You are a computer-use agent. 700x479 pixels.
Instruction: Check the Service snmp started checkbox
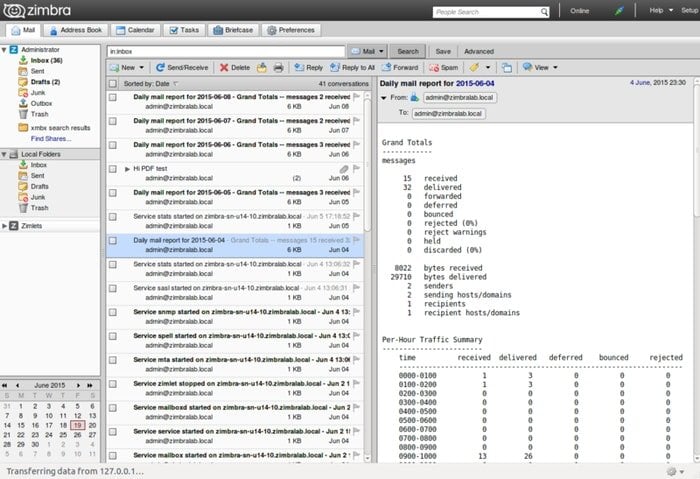tap(113, 312)
